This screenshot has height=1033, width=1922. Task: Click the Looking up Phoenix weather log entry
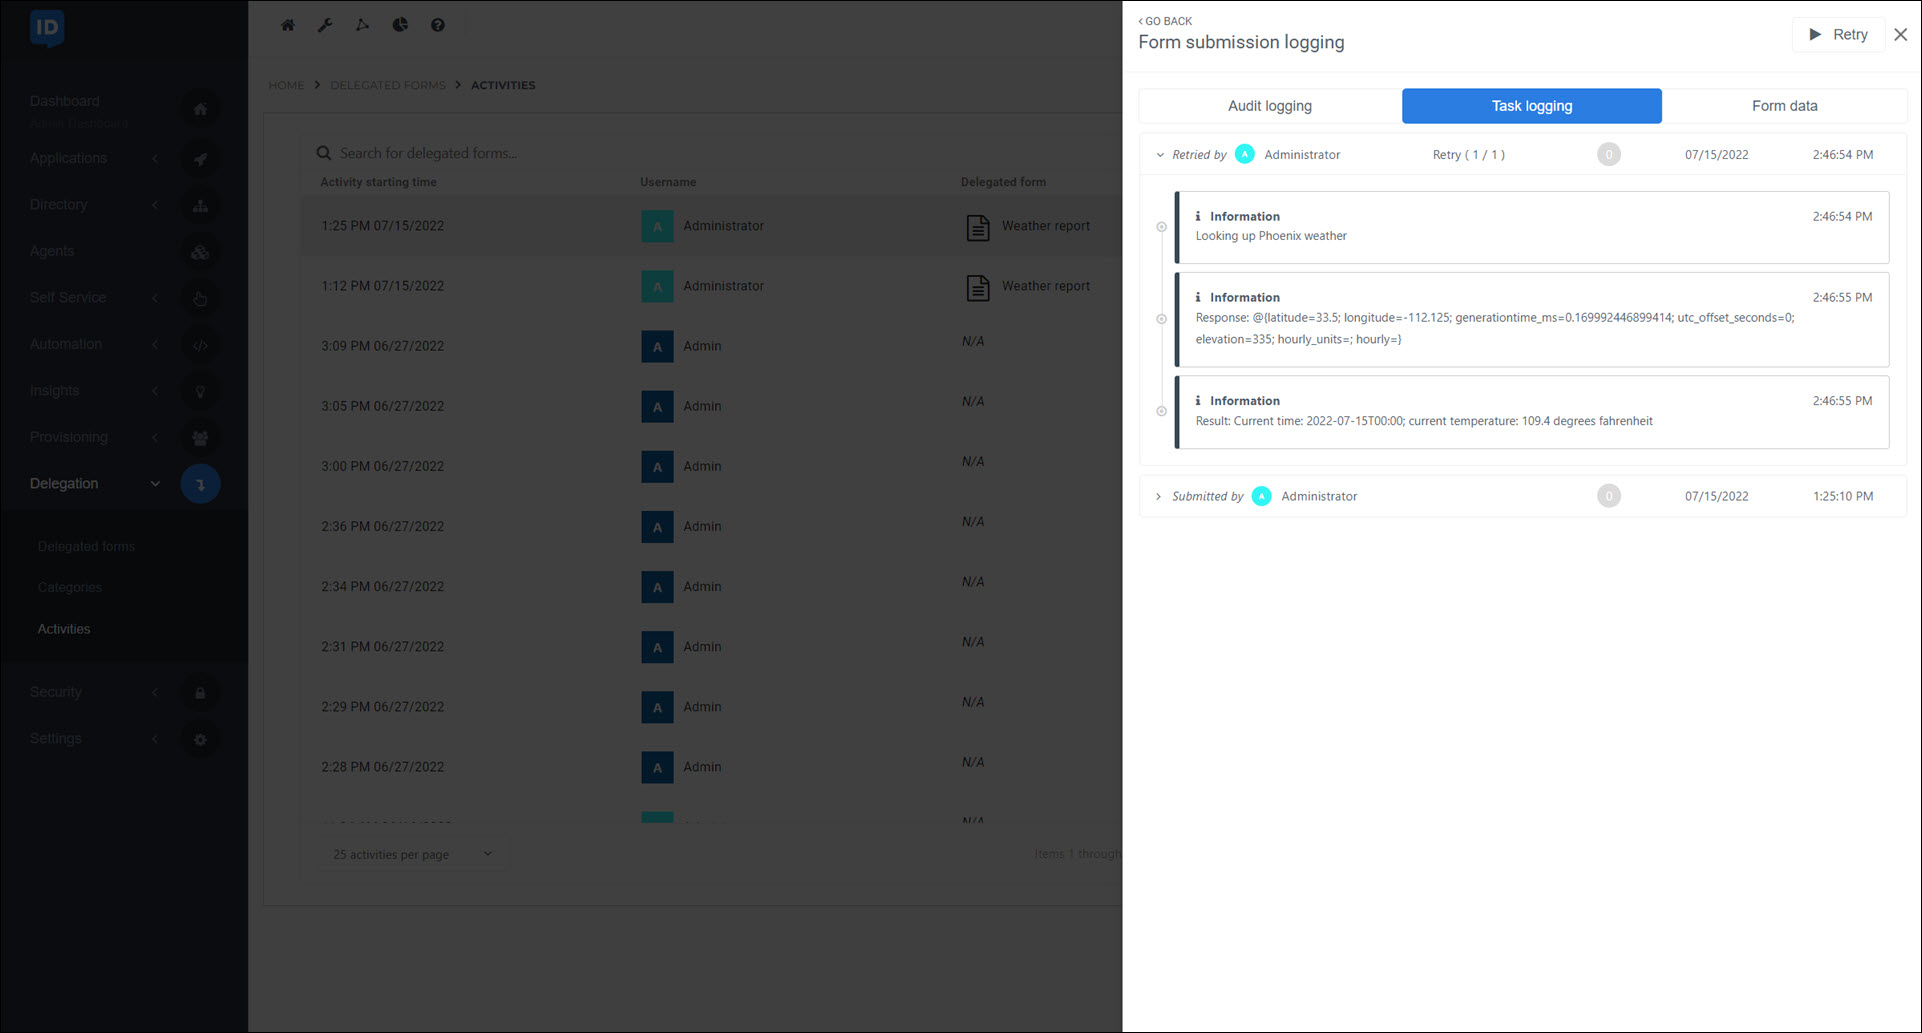click(x=1532, y=227)
